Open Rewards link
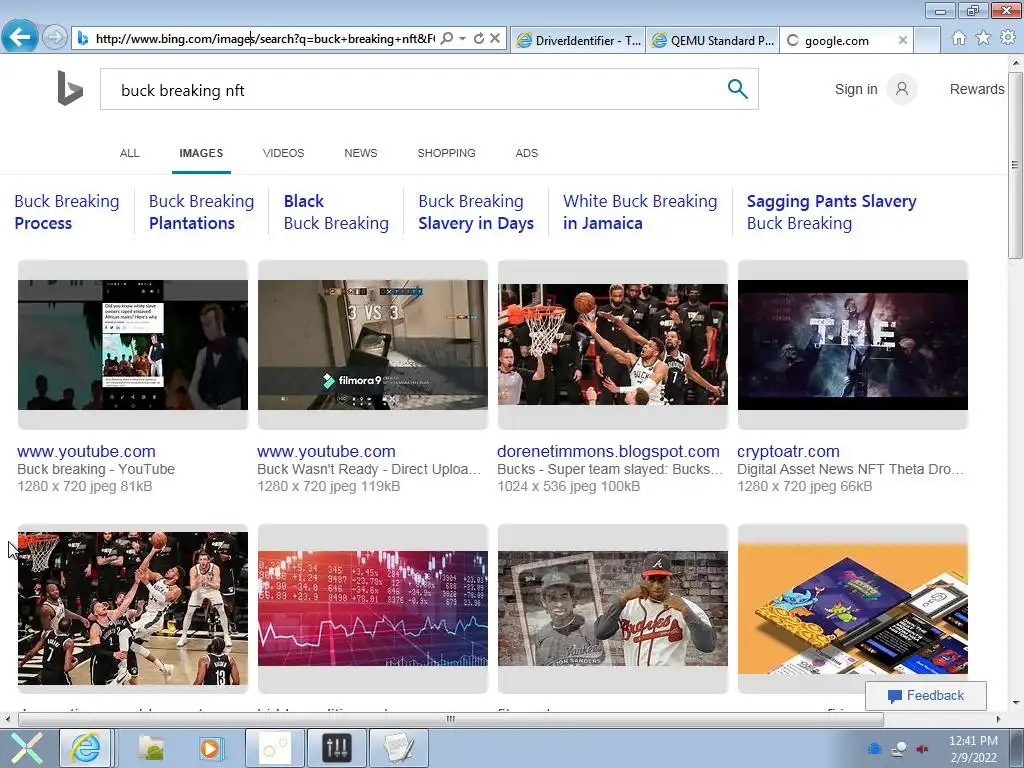This screenshot has height=768, width=1024. point(977,89)
